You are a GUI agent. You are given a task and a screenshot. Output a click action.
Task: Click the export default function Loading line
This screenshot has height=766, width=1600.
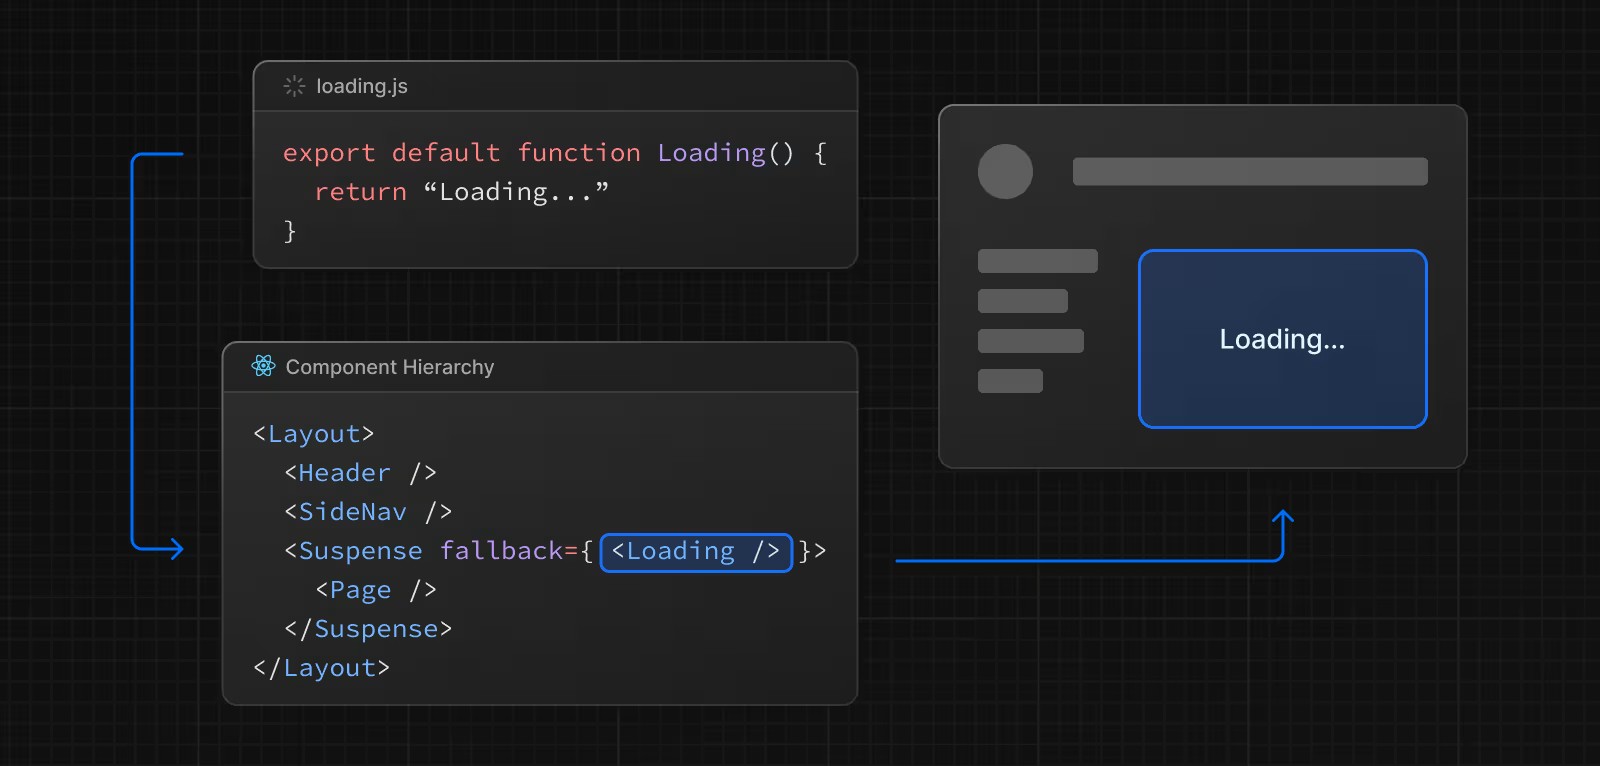[554, 153]
